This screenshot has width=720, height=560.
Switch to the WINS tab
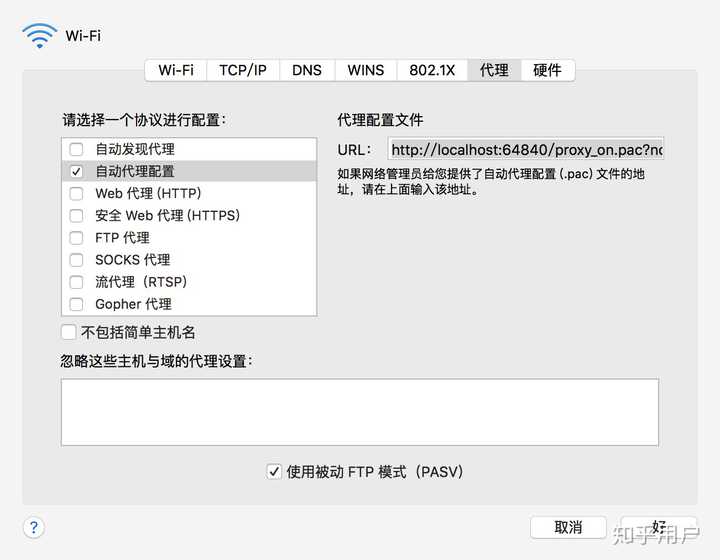pos(366,70)
